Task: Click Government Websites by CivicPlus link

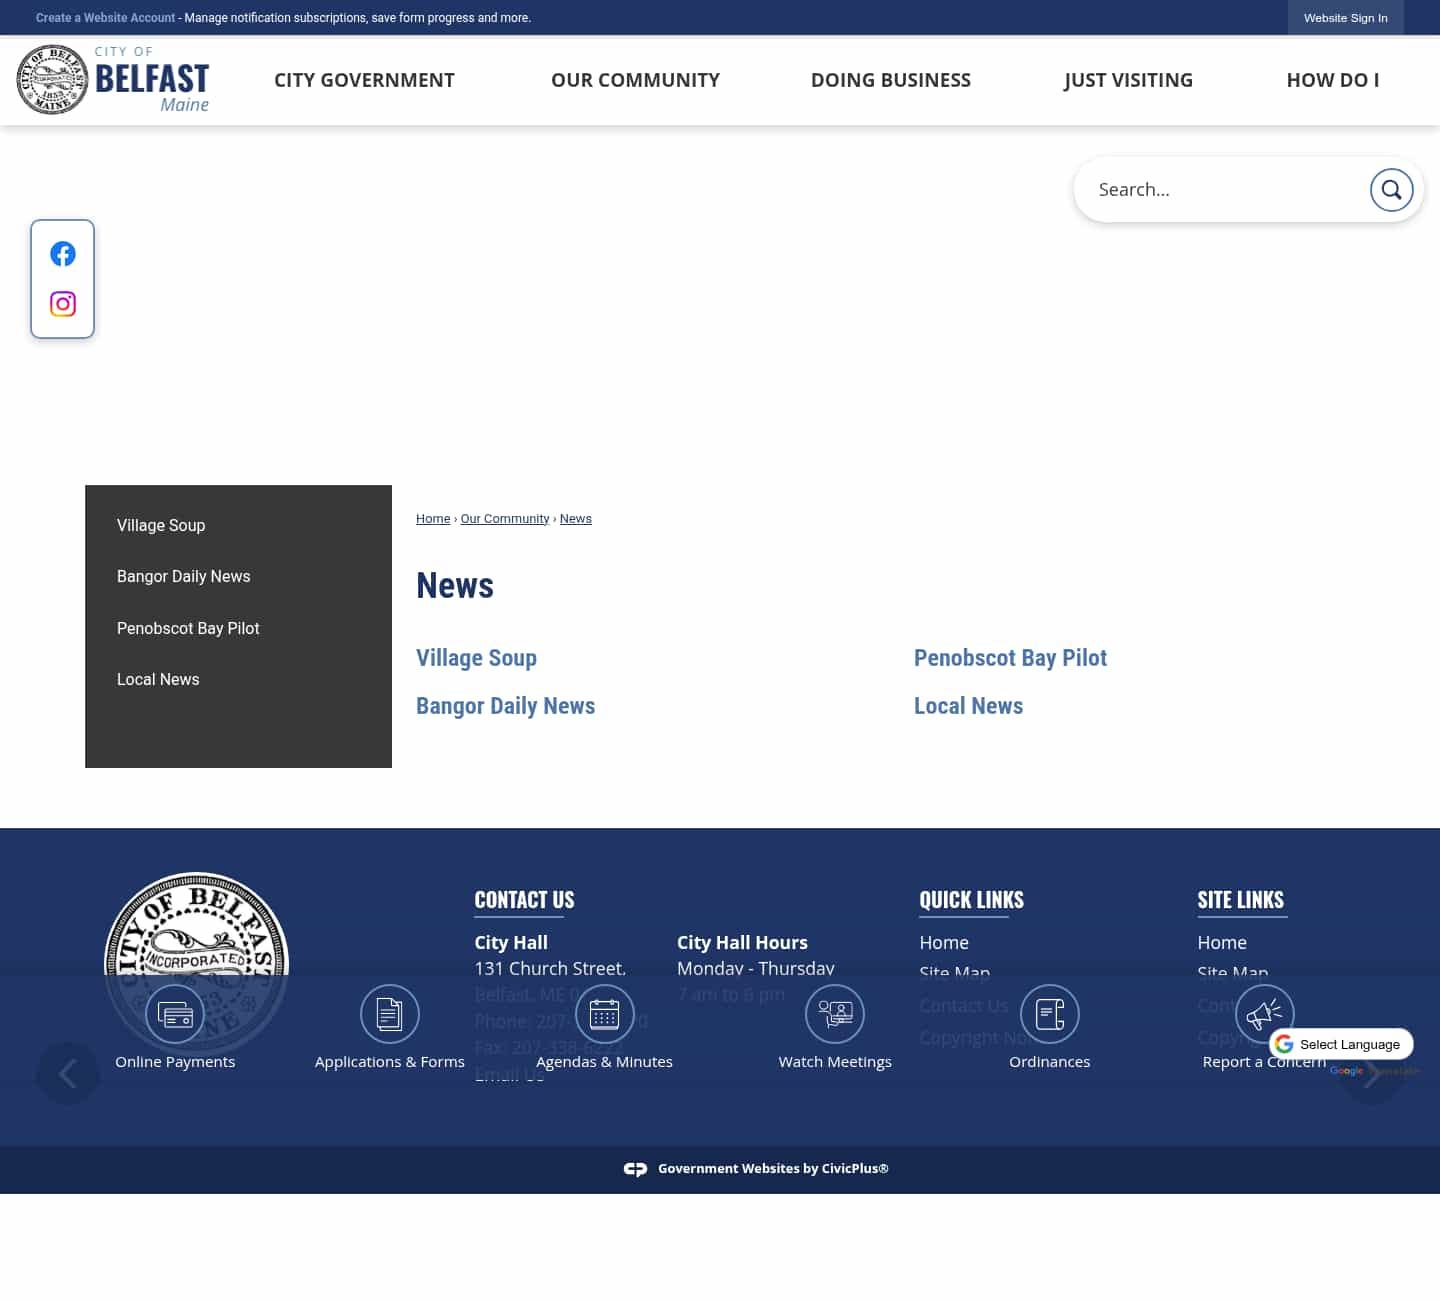Action: point(773,1169)
